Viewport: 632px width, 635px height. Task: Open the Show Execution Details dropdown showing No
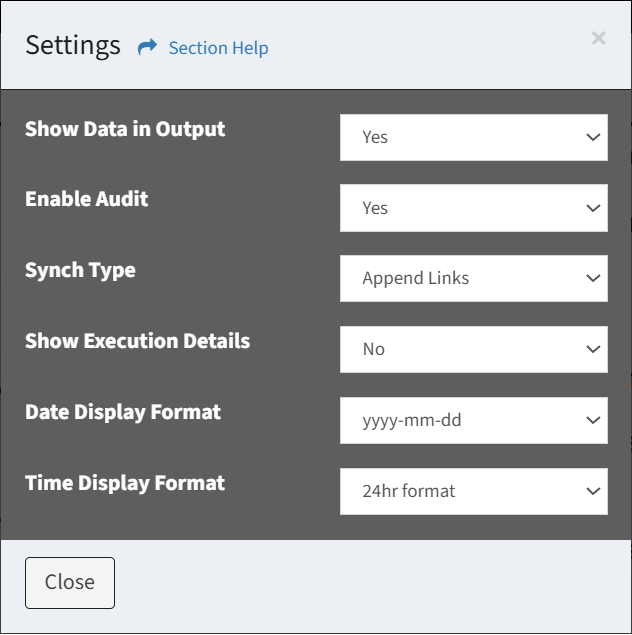click(474, 349)
